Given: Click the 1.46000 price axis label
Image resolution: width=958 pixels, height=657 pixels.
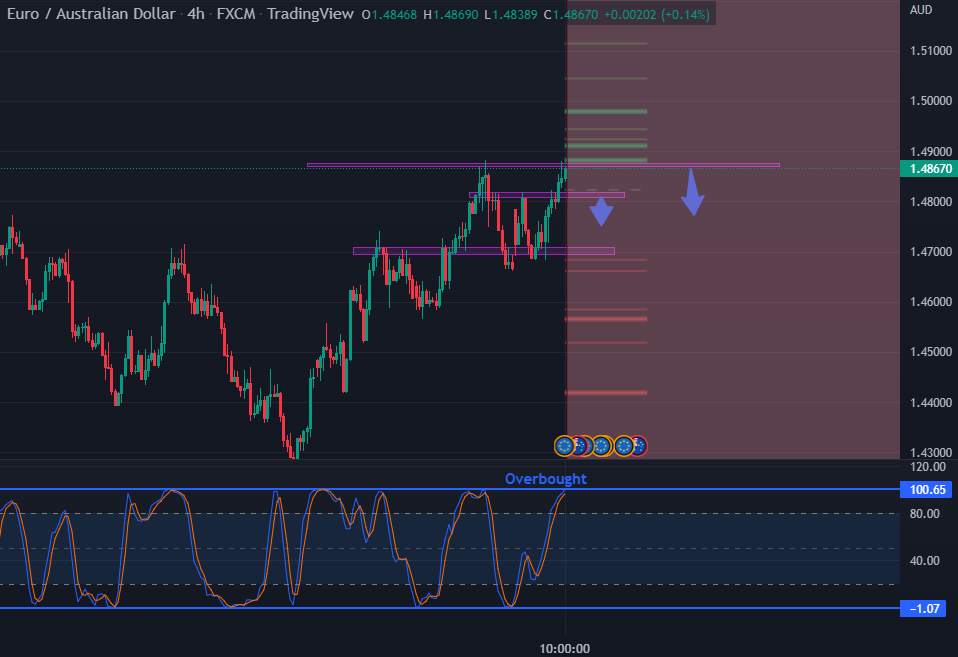Looking at the screenshot, I should 931,302.
